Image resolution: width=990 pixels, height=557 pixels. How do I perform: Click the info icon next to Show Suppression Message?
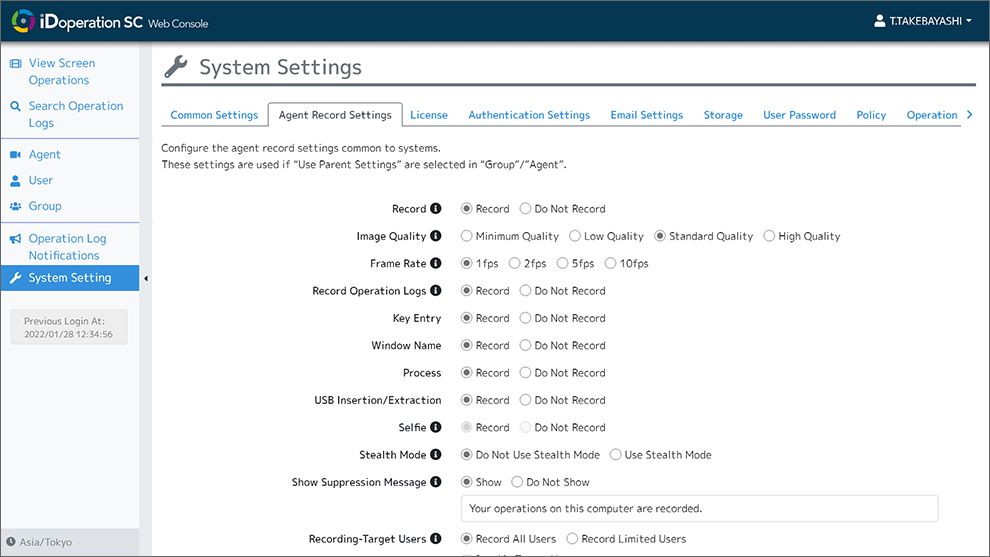(x=436, y=482)
